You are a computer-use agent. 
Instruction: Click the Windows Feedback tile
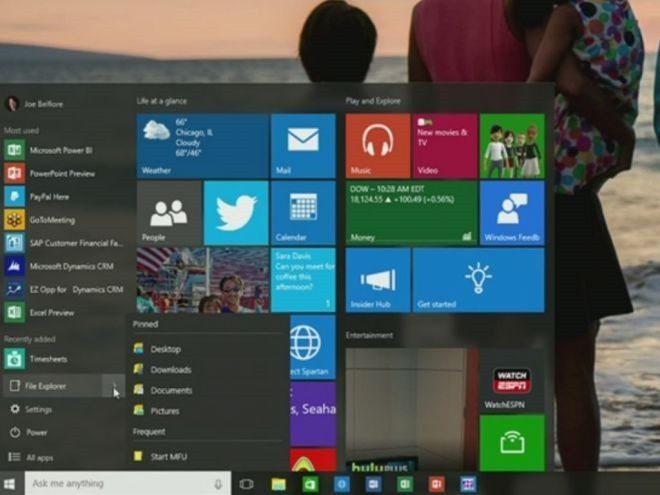click(x=512, y=213)
